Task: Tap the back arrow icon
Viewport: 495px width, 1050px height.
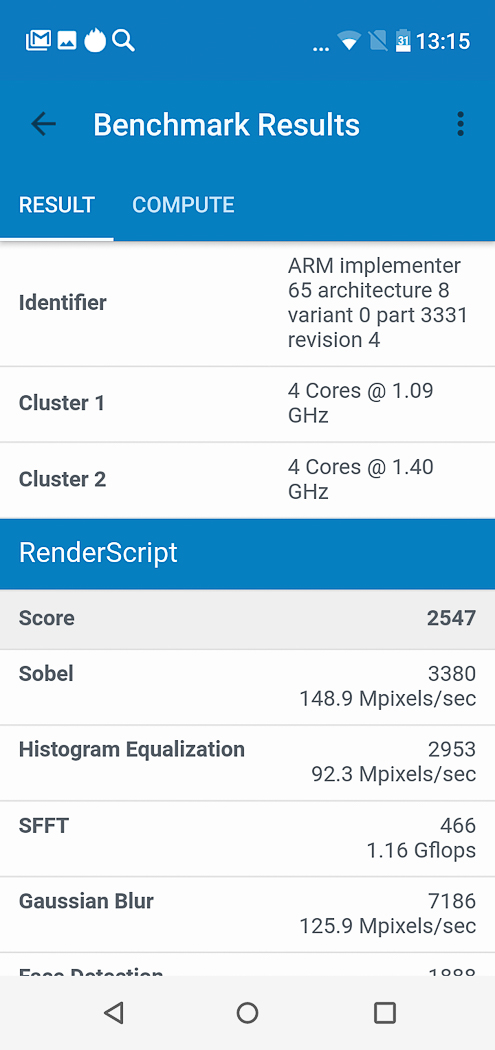Action: [44, 125]
